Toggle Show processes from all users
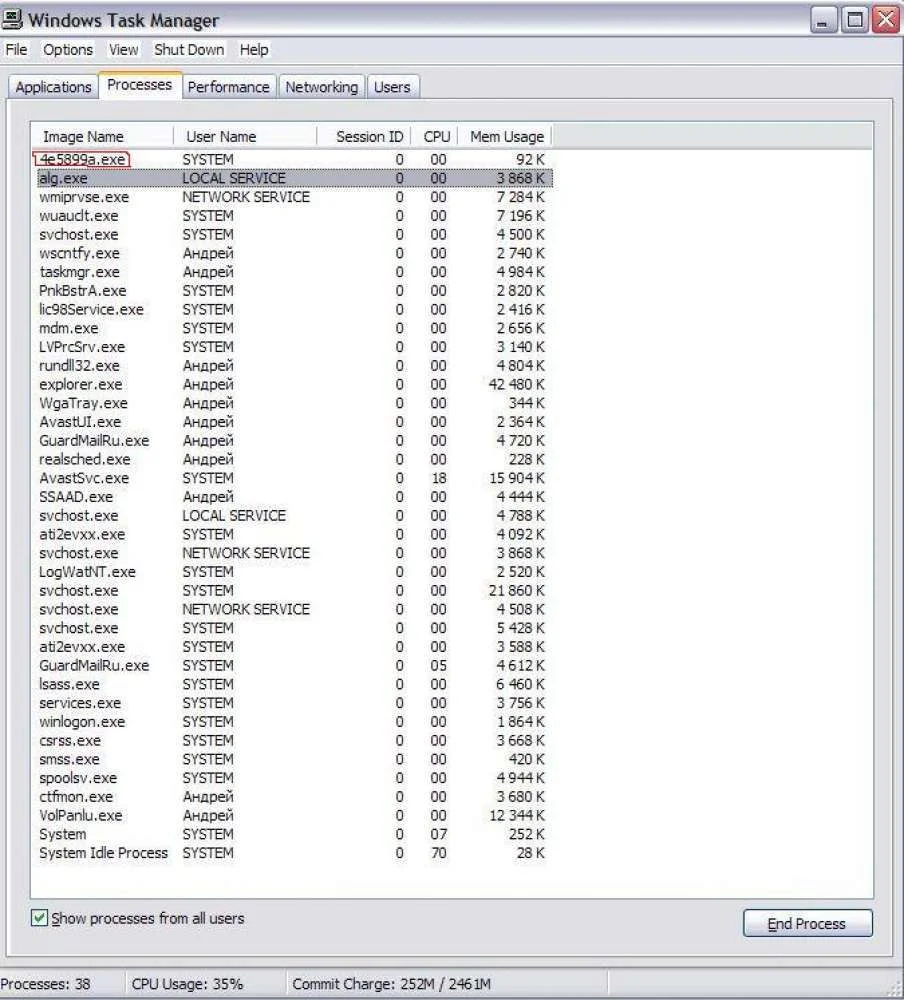The image size is (904, 1000). 40,918
